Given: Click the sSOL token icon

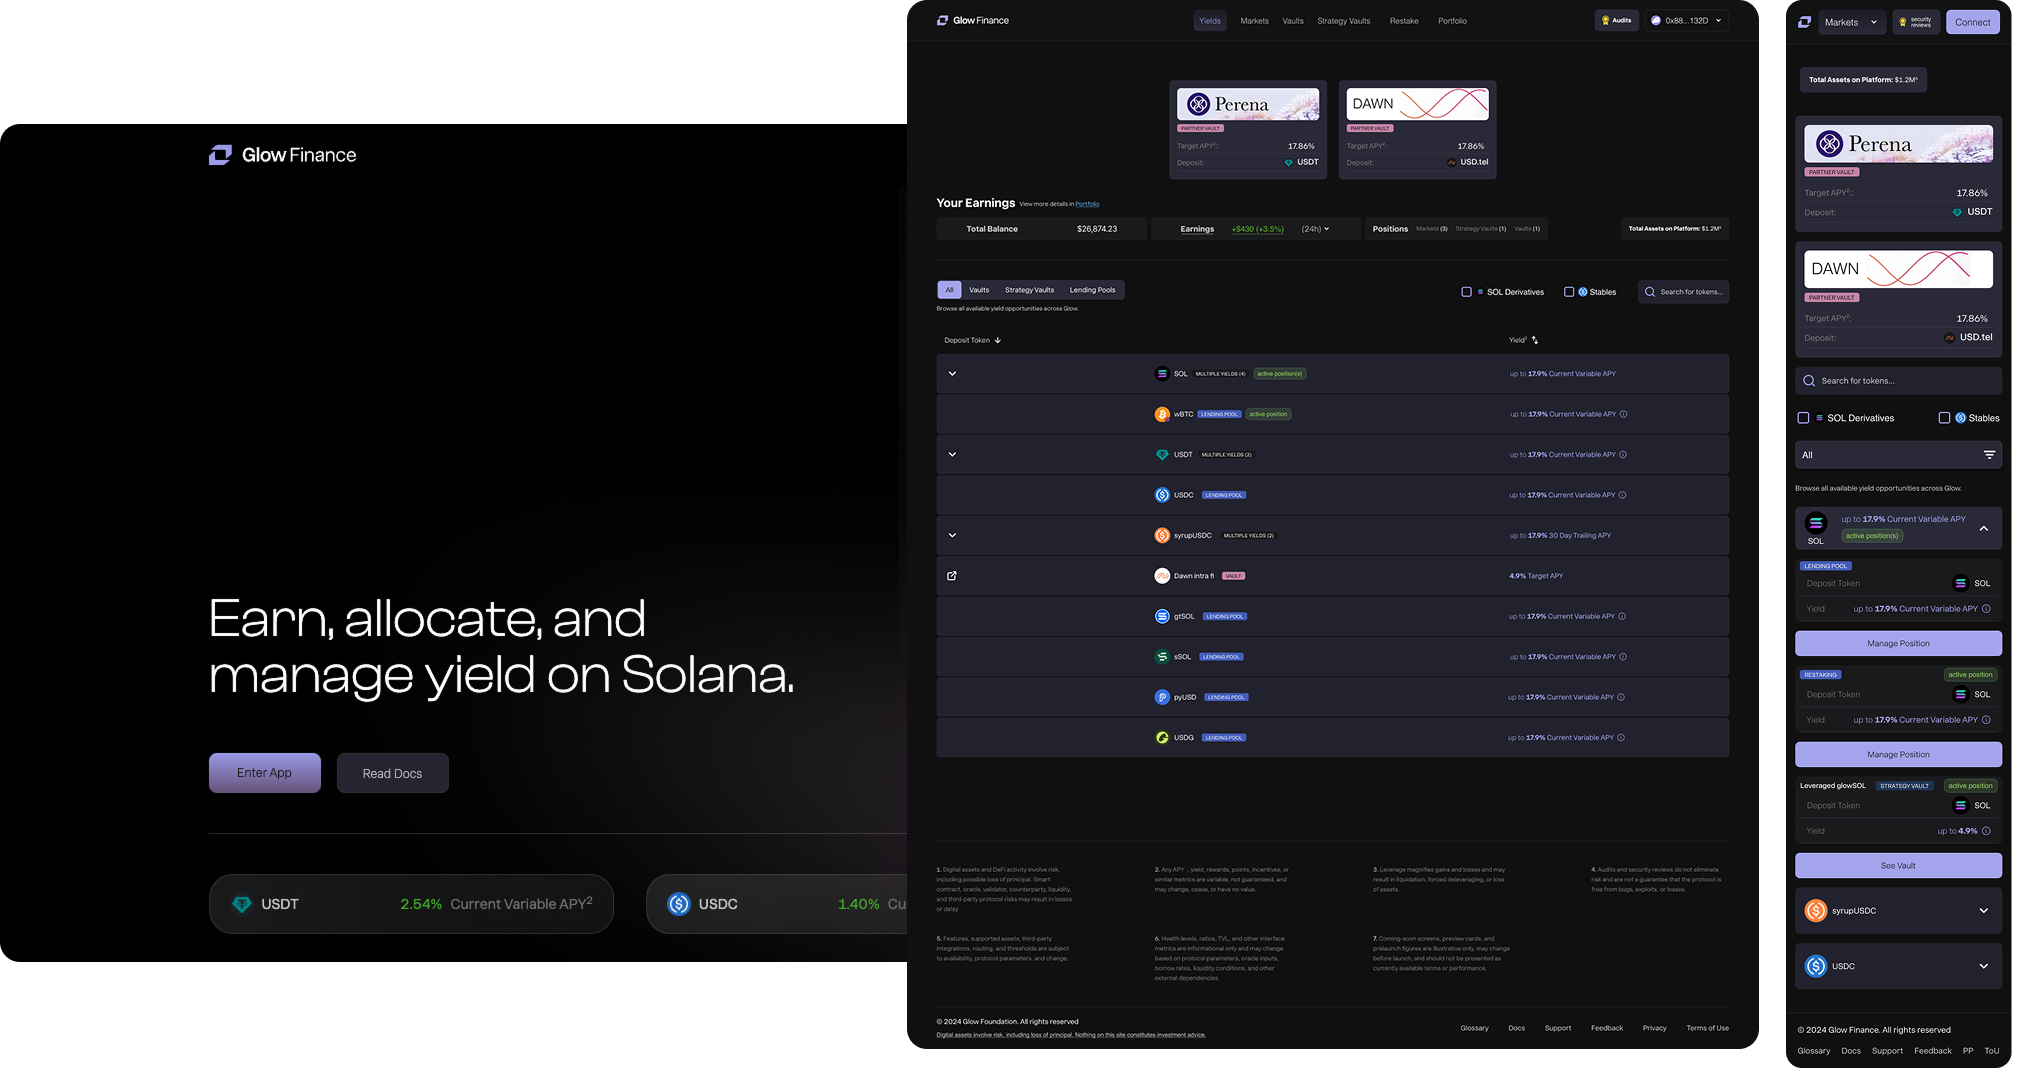Looking at the screenshot, I should point(1162,657).
